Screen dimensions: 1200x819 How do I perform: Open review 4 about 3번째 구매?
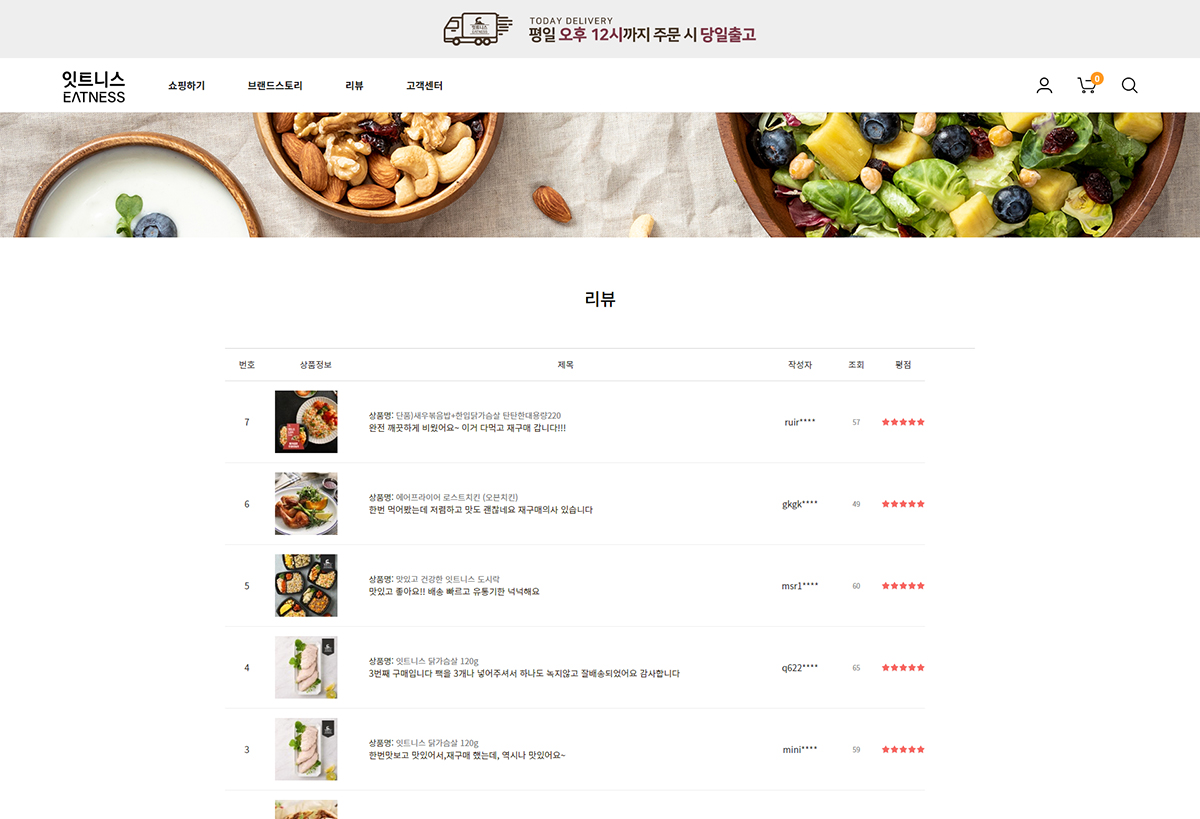[x=524, y=674]
